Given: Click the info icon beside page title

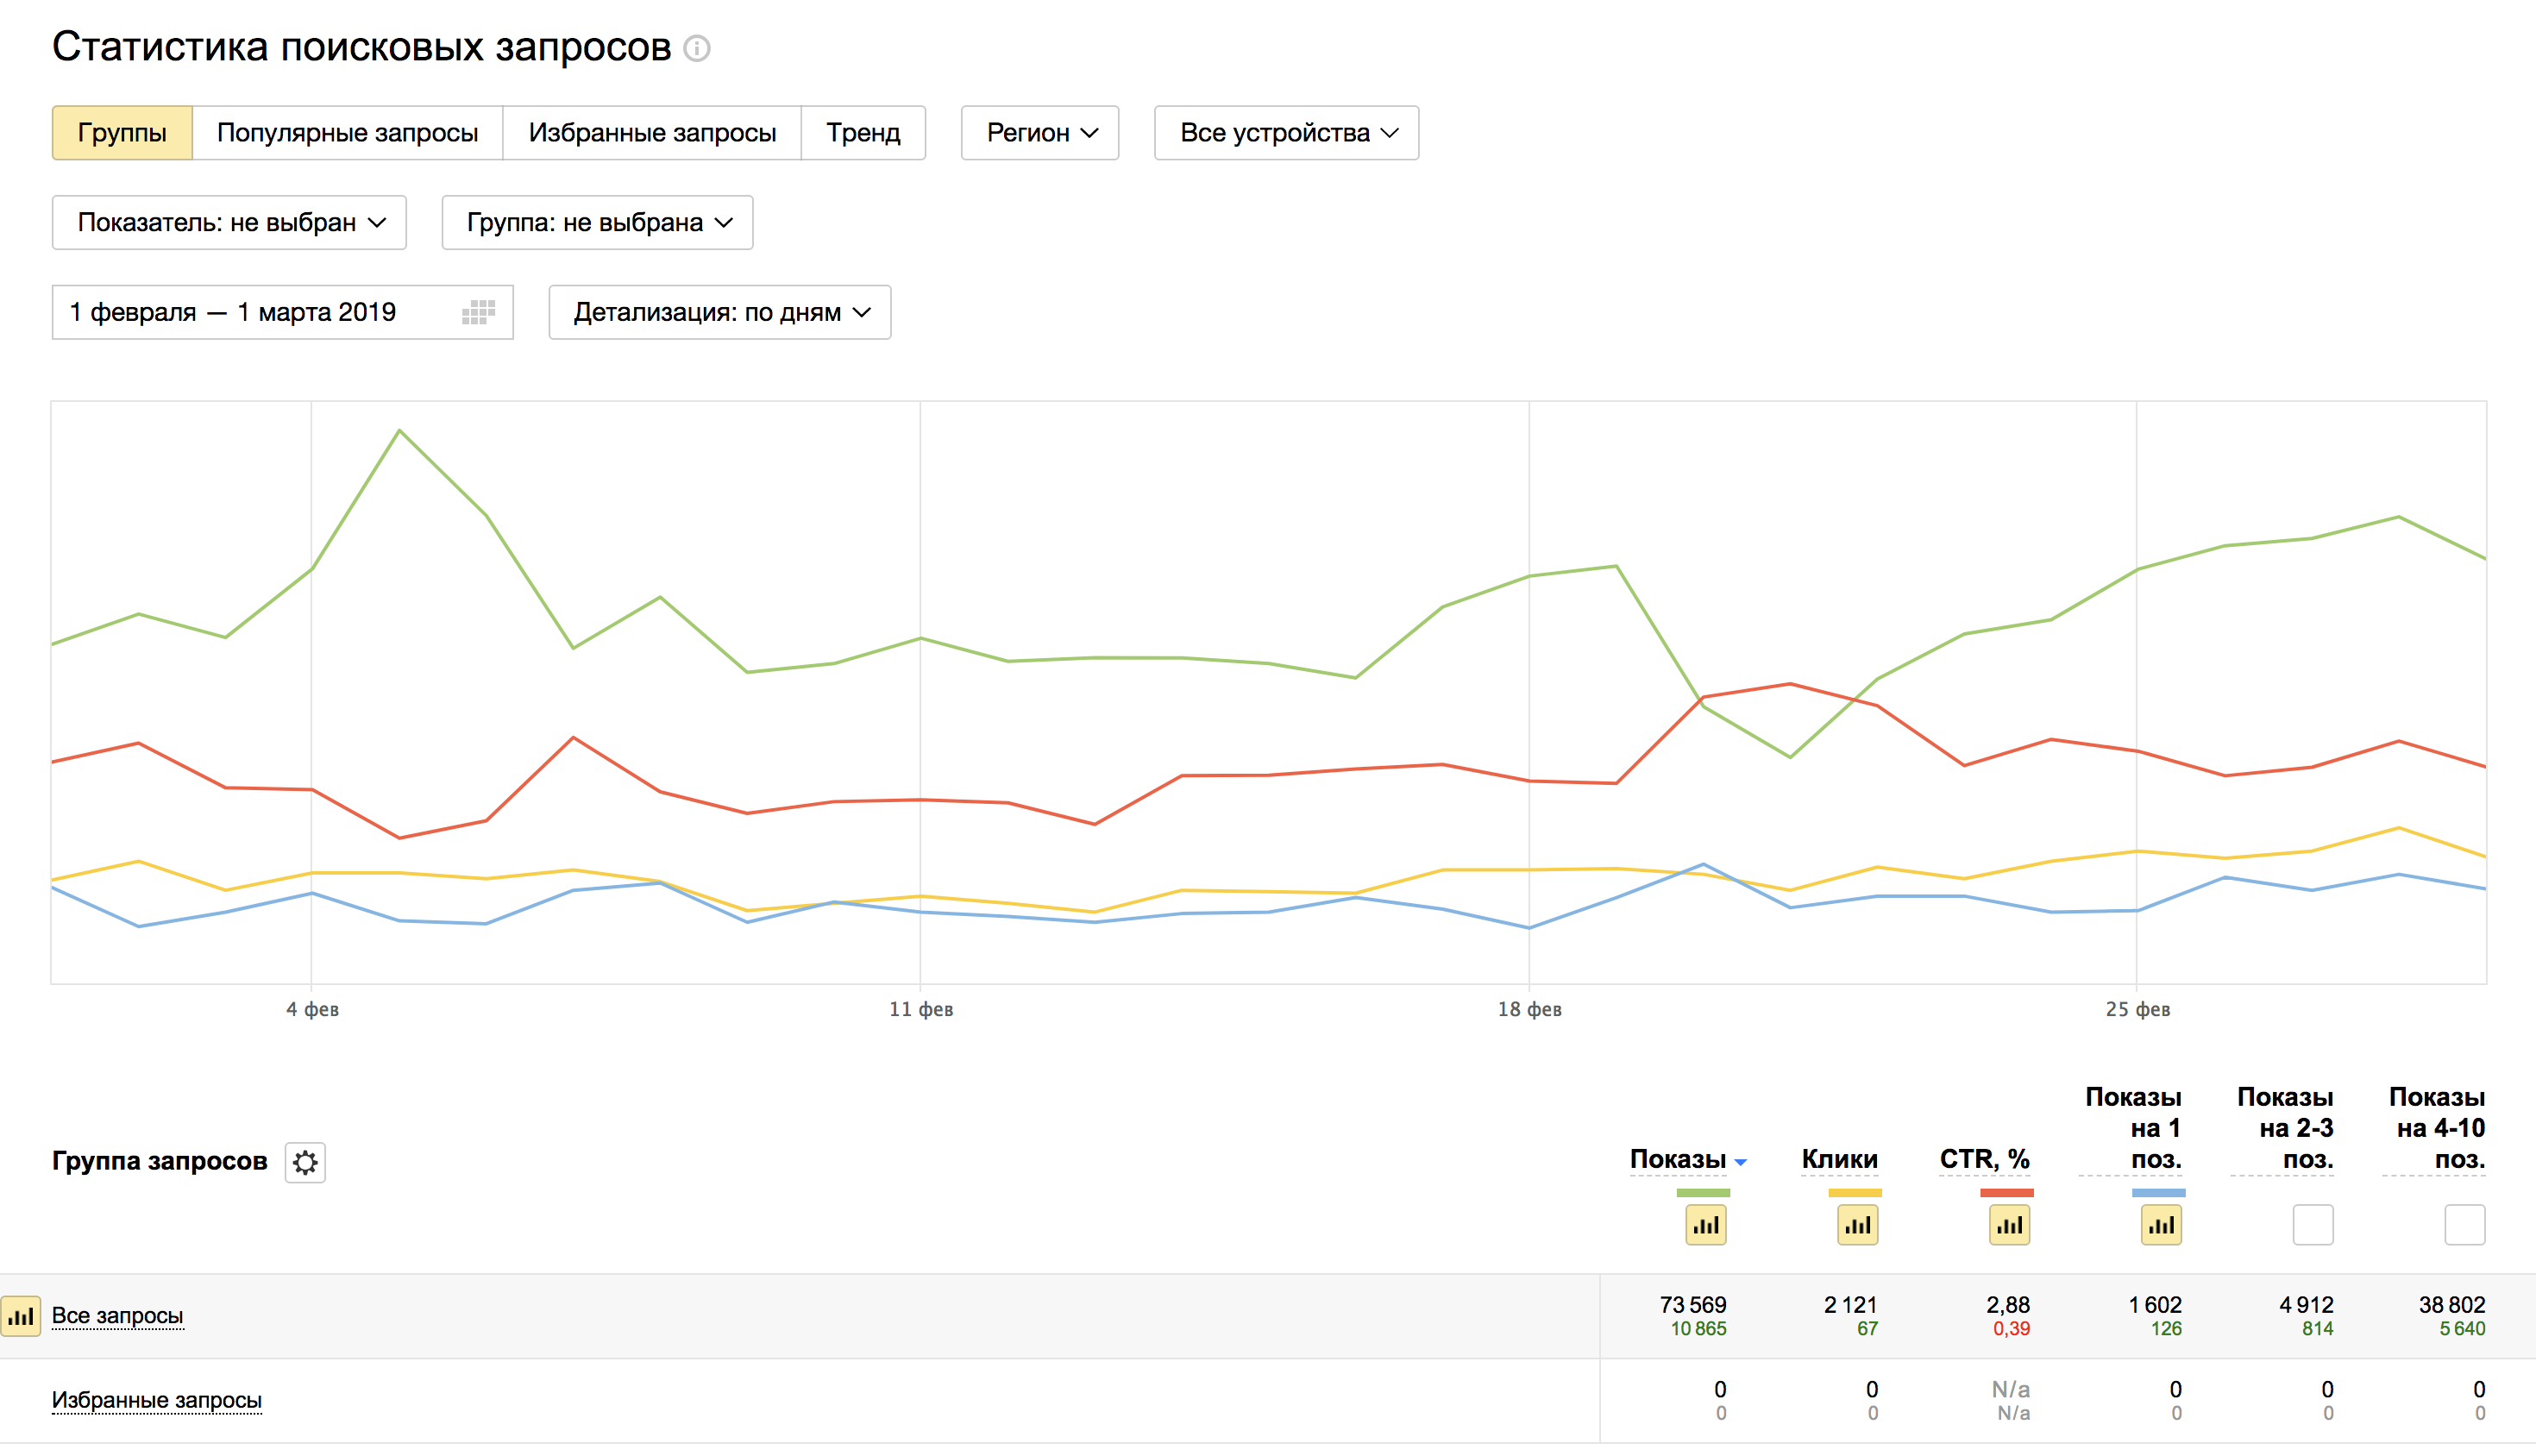Looking at the screenshot, I should point(697,48).
